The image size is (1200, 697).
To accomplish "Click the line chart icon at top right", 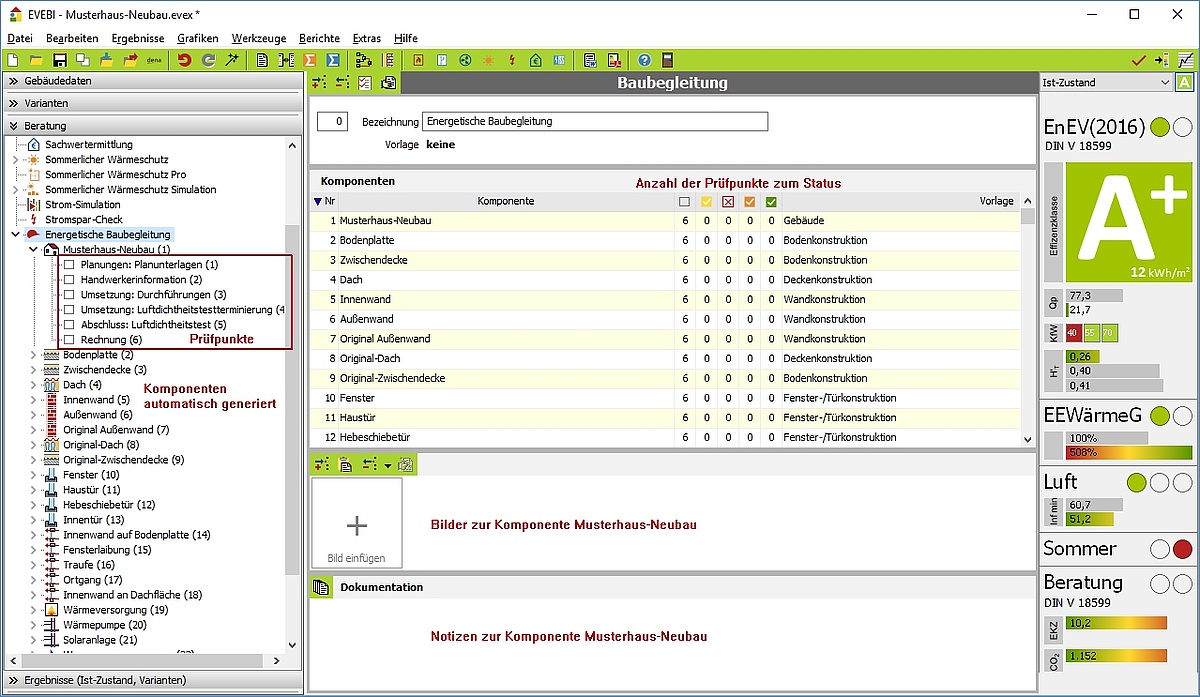I will pyautogui.click(x=1186, y=60).
